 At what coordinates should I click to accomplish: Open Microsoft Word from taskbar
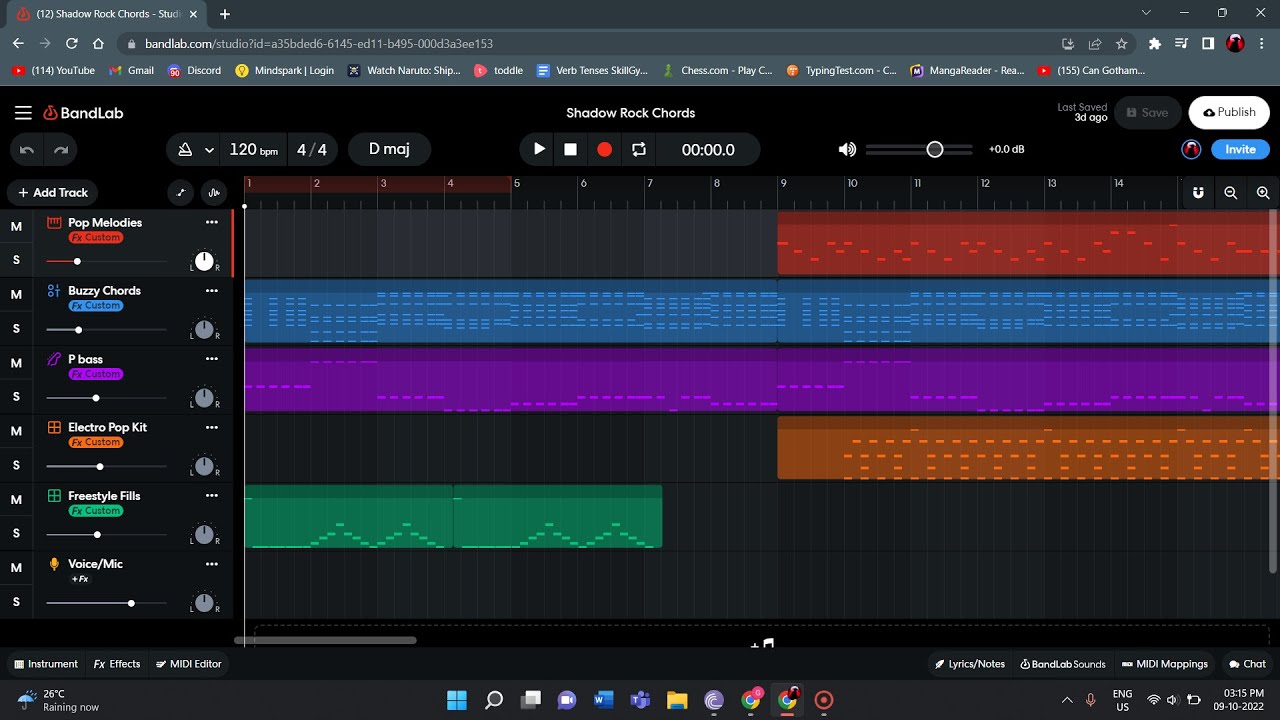click(x=603, y=699)
